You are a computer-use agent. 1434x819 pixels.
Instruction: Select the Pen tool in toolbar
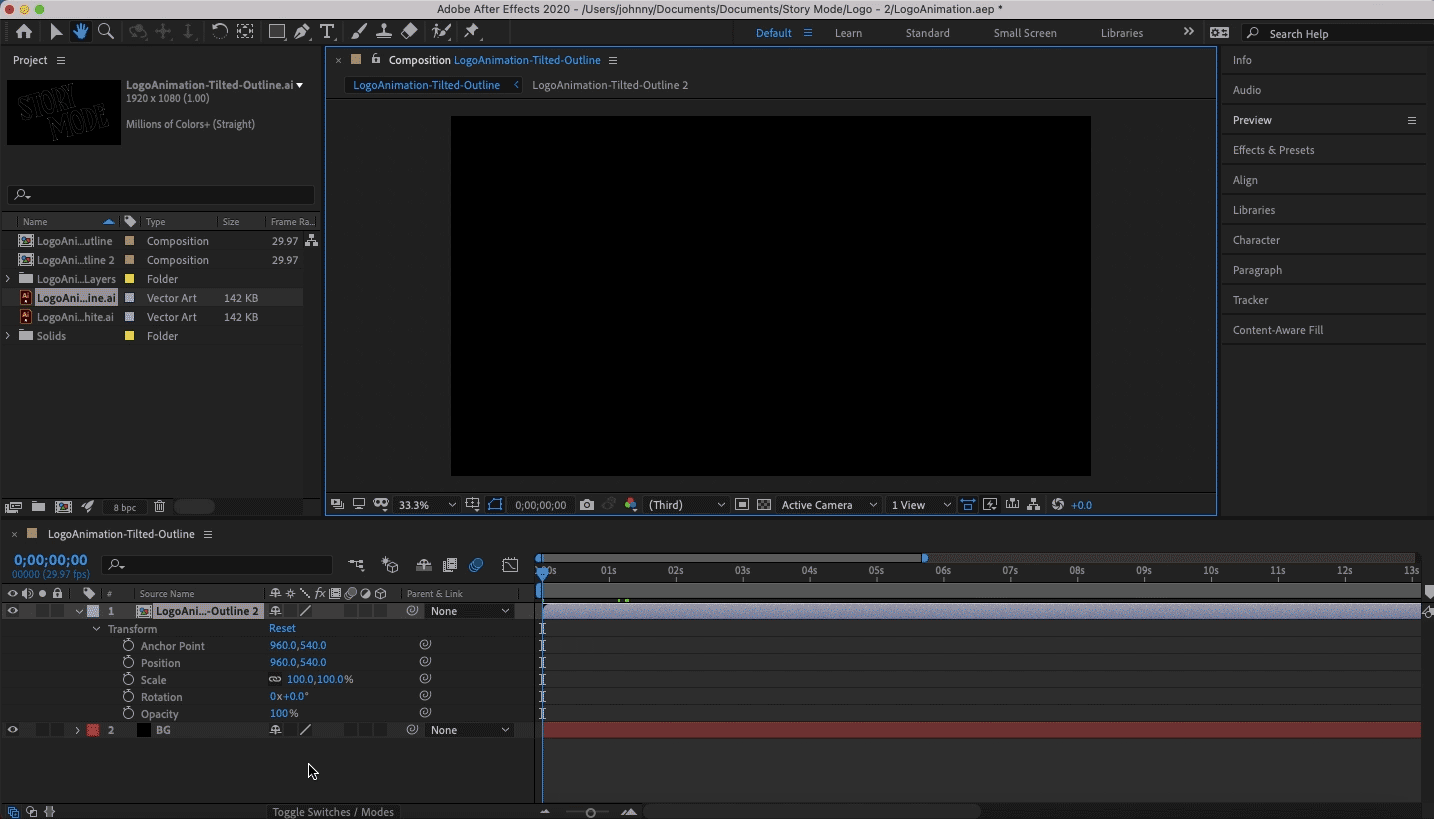pos(302,32)
